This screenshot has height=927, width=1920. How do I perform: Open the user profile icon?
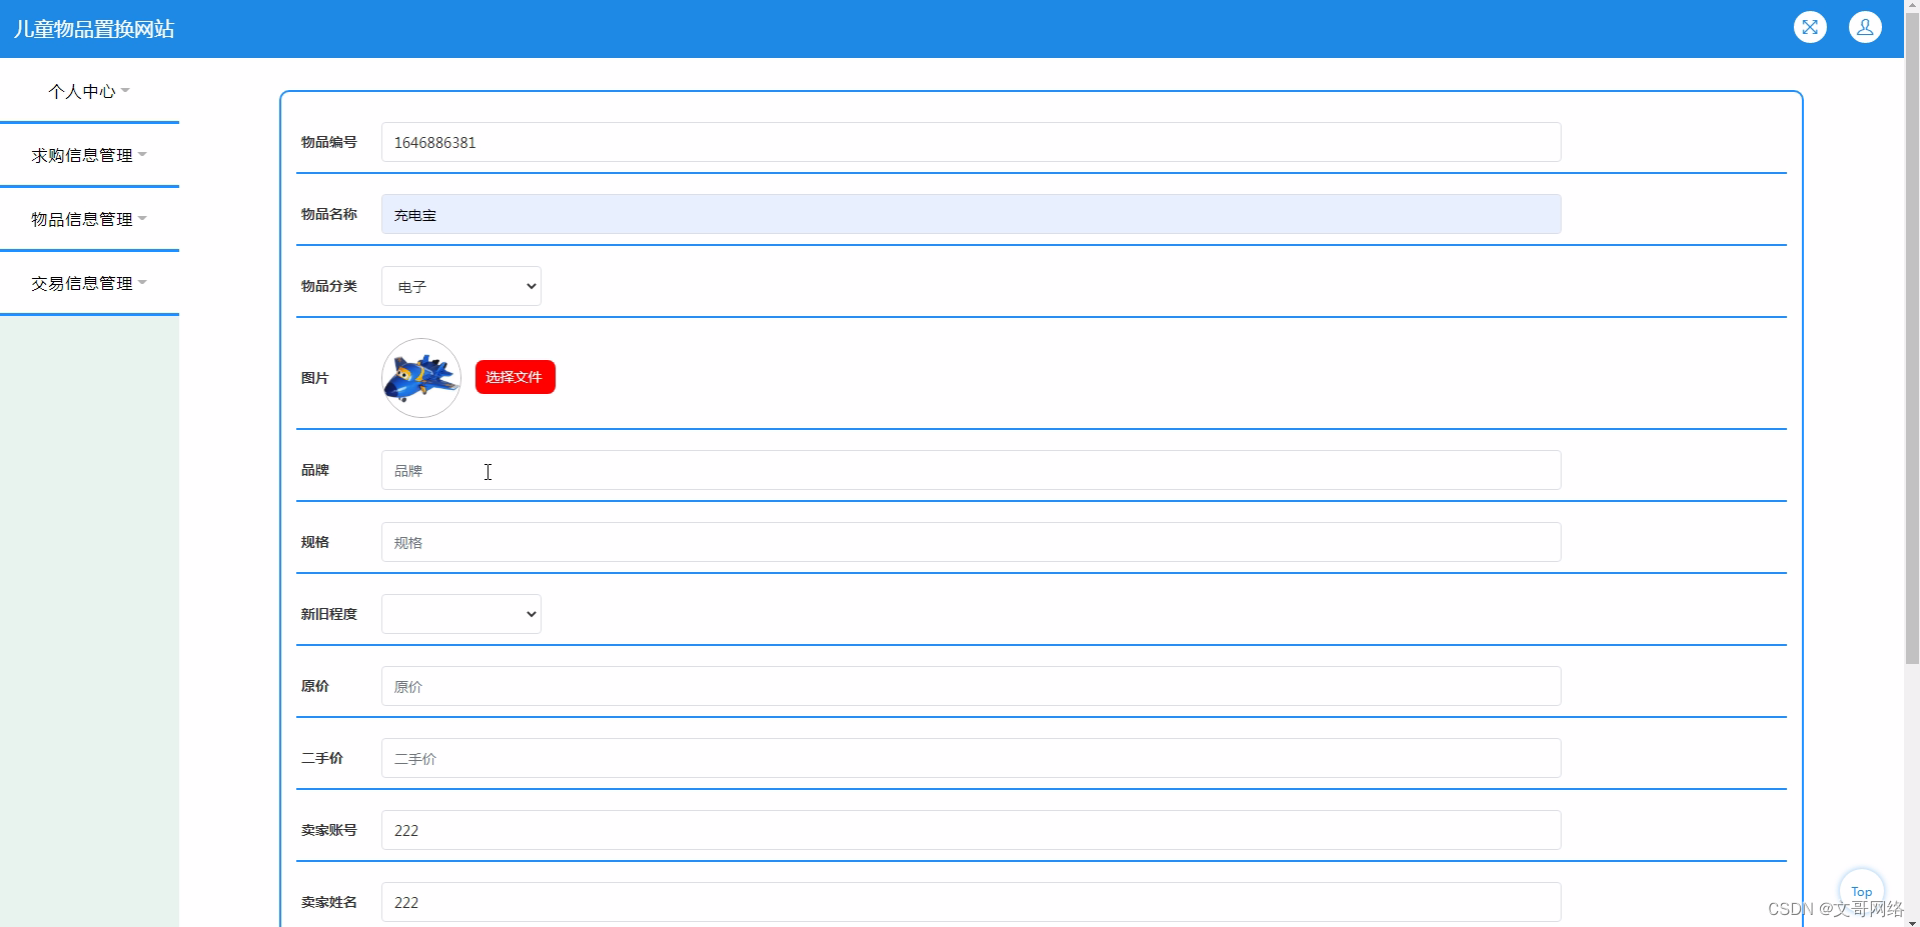coord(1865,27)
